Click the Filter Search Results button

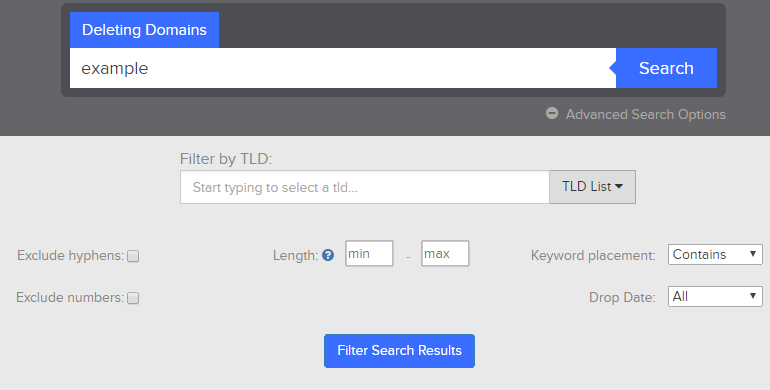point(399,351)
